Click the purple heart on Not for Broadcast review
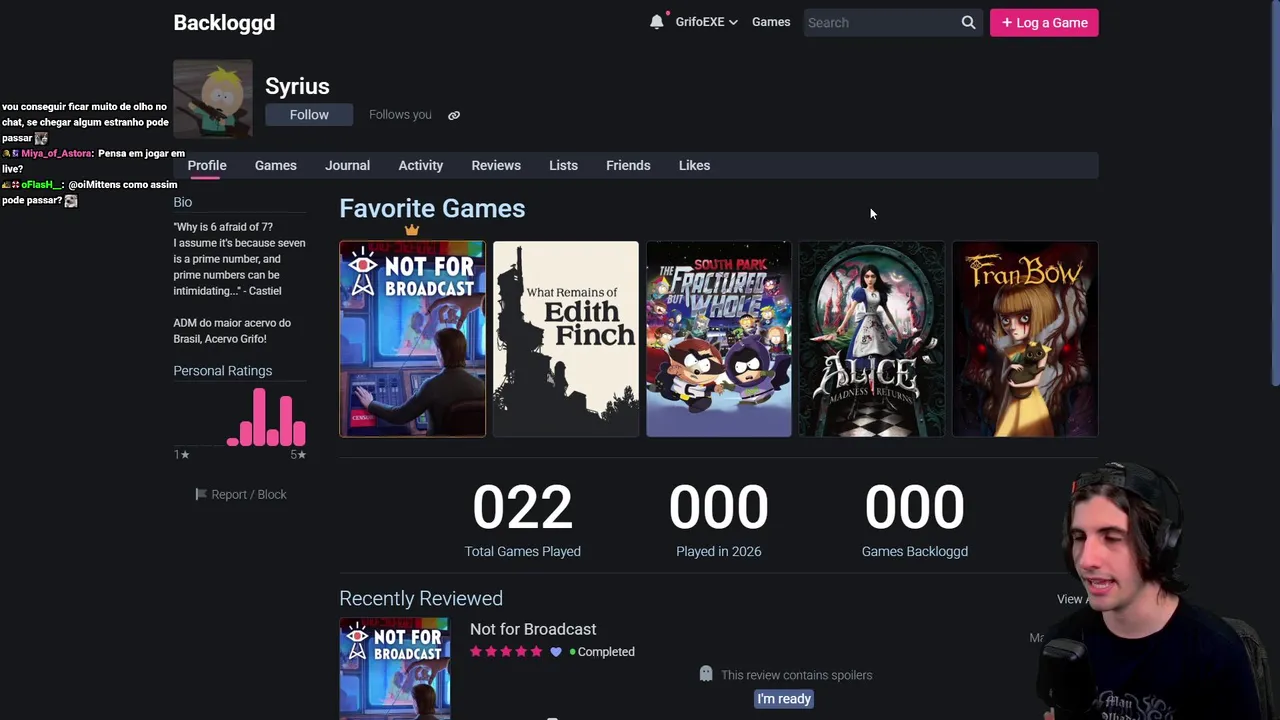The width and height of the screenshot is (1280, 720). 556,652
